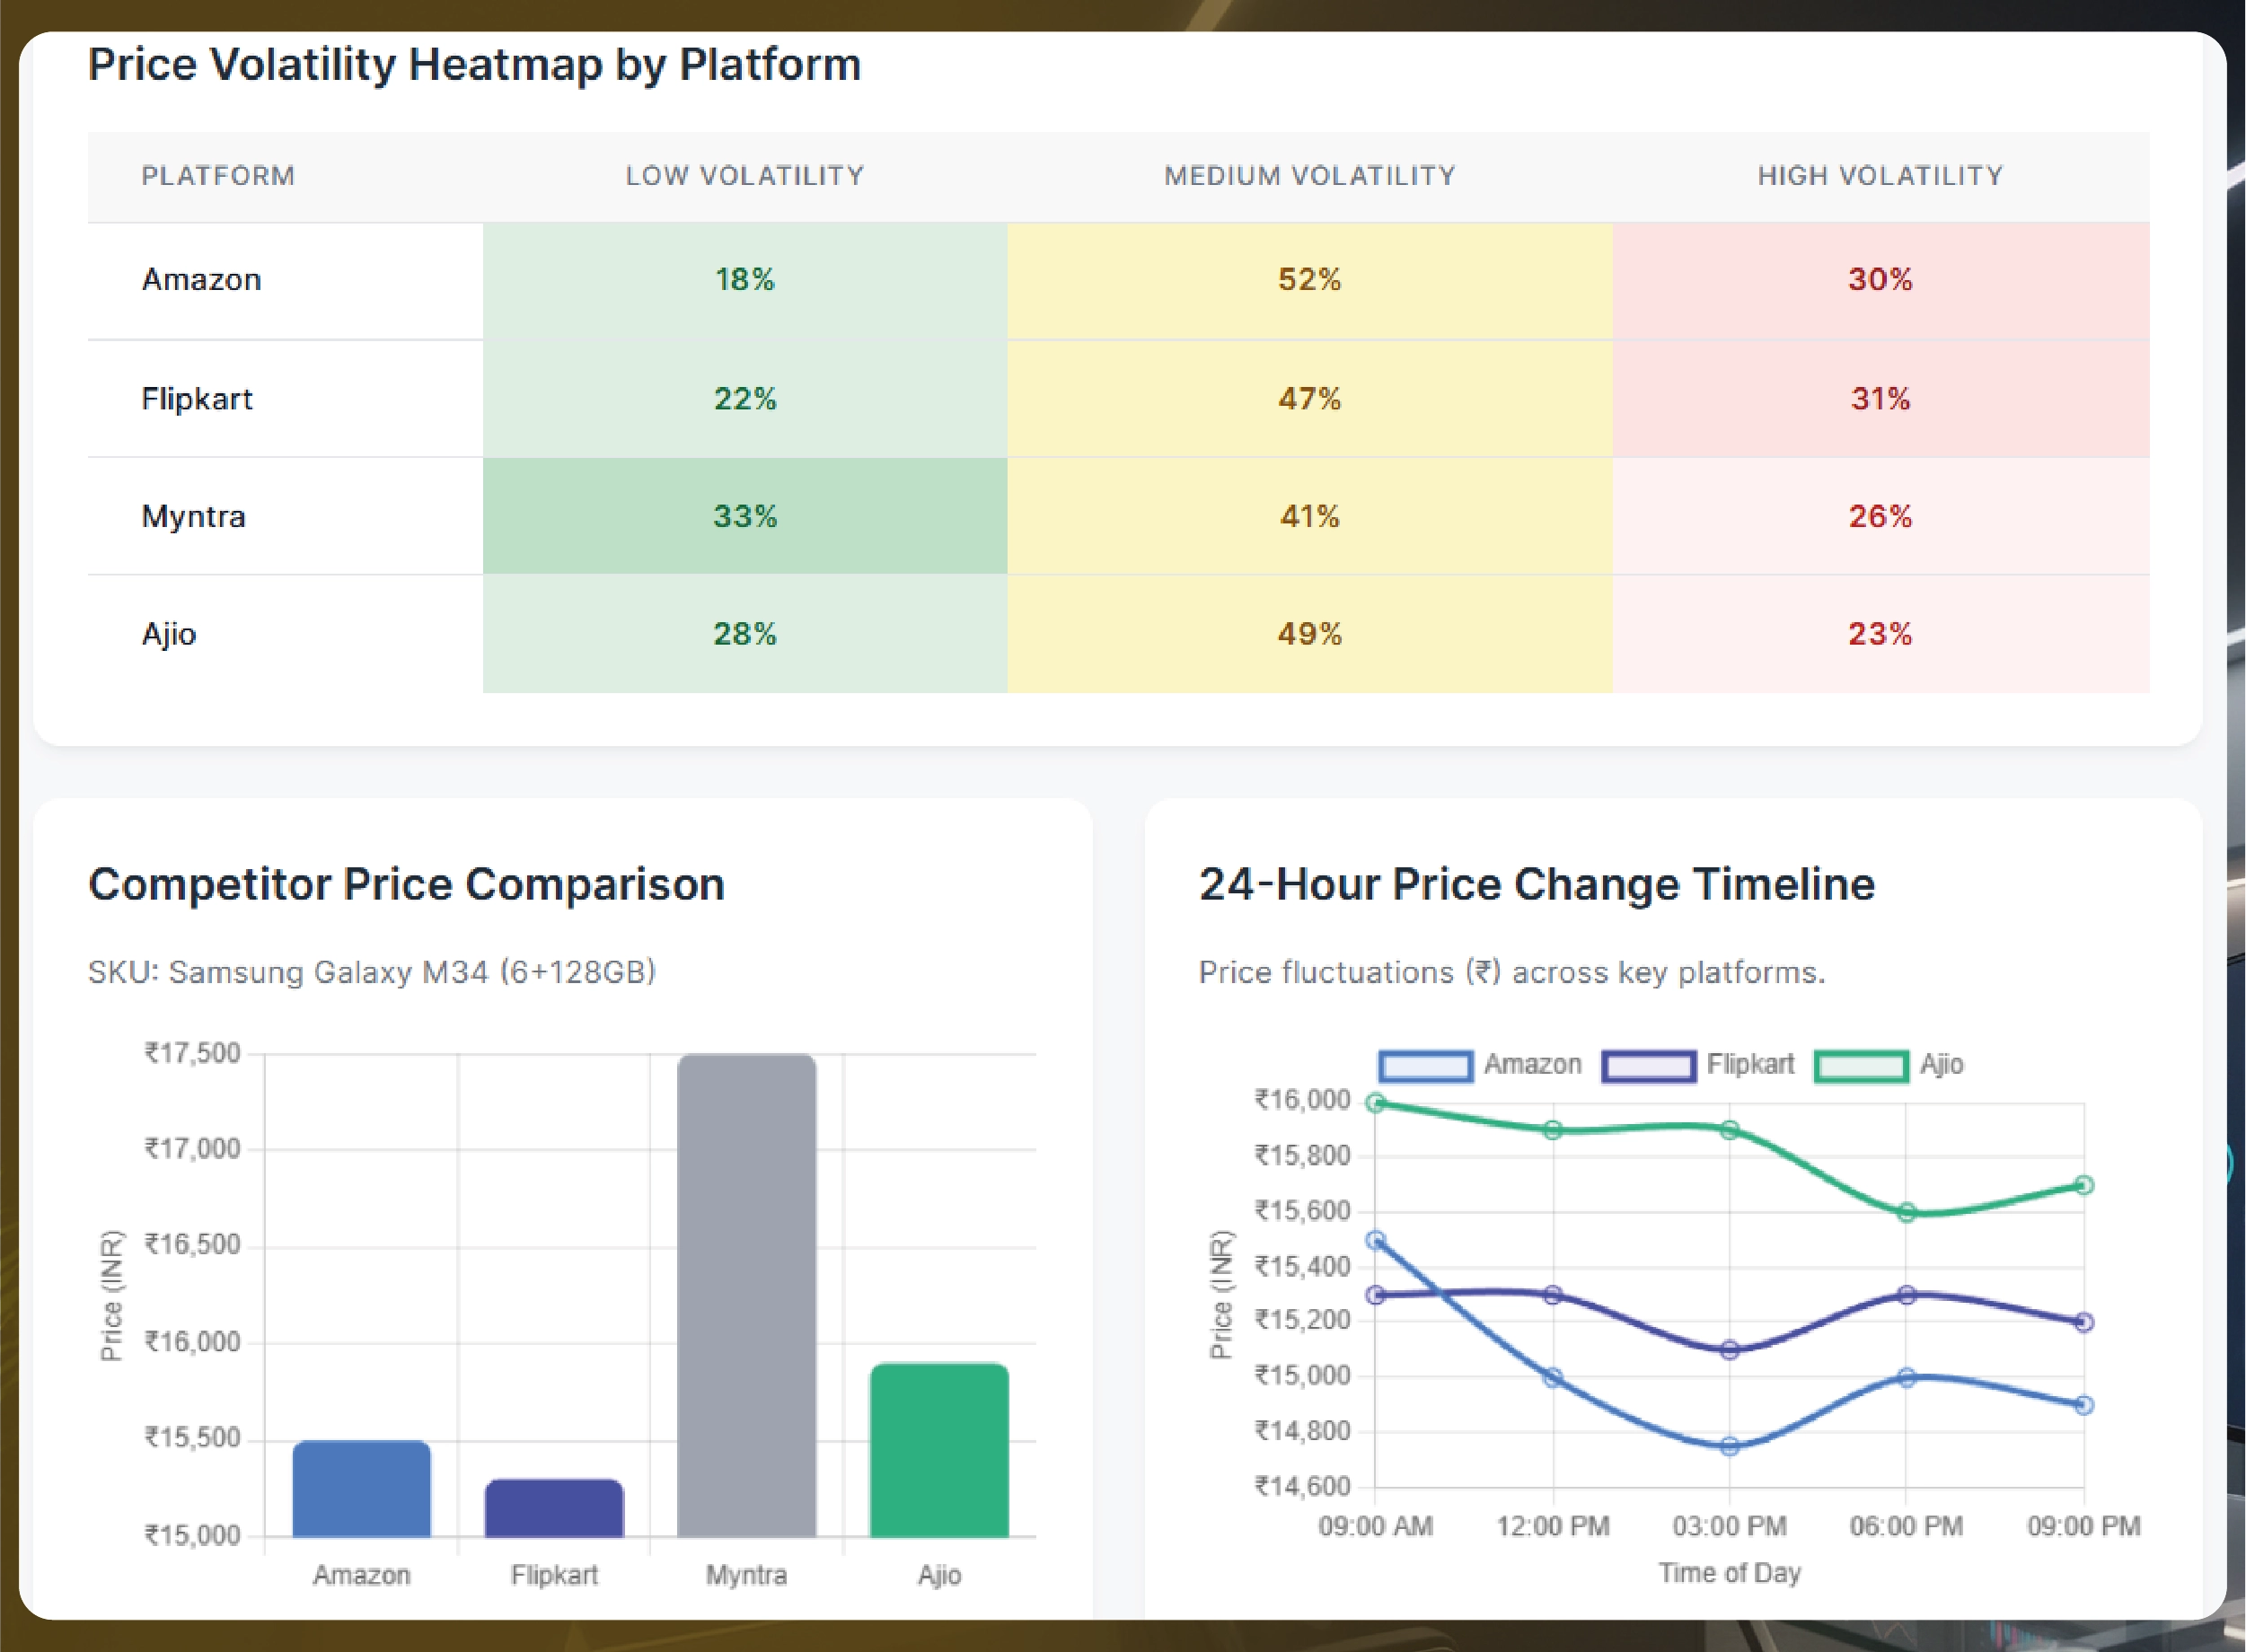Click the Platform column header

(x=218, y=176)
